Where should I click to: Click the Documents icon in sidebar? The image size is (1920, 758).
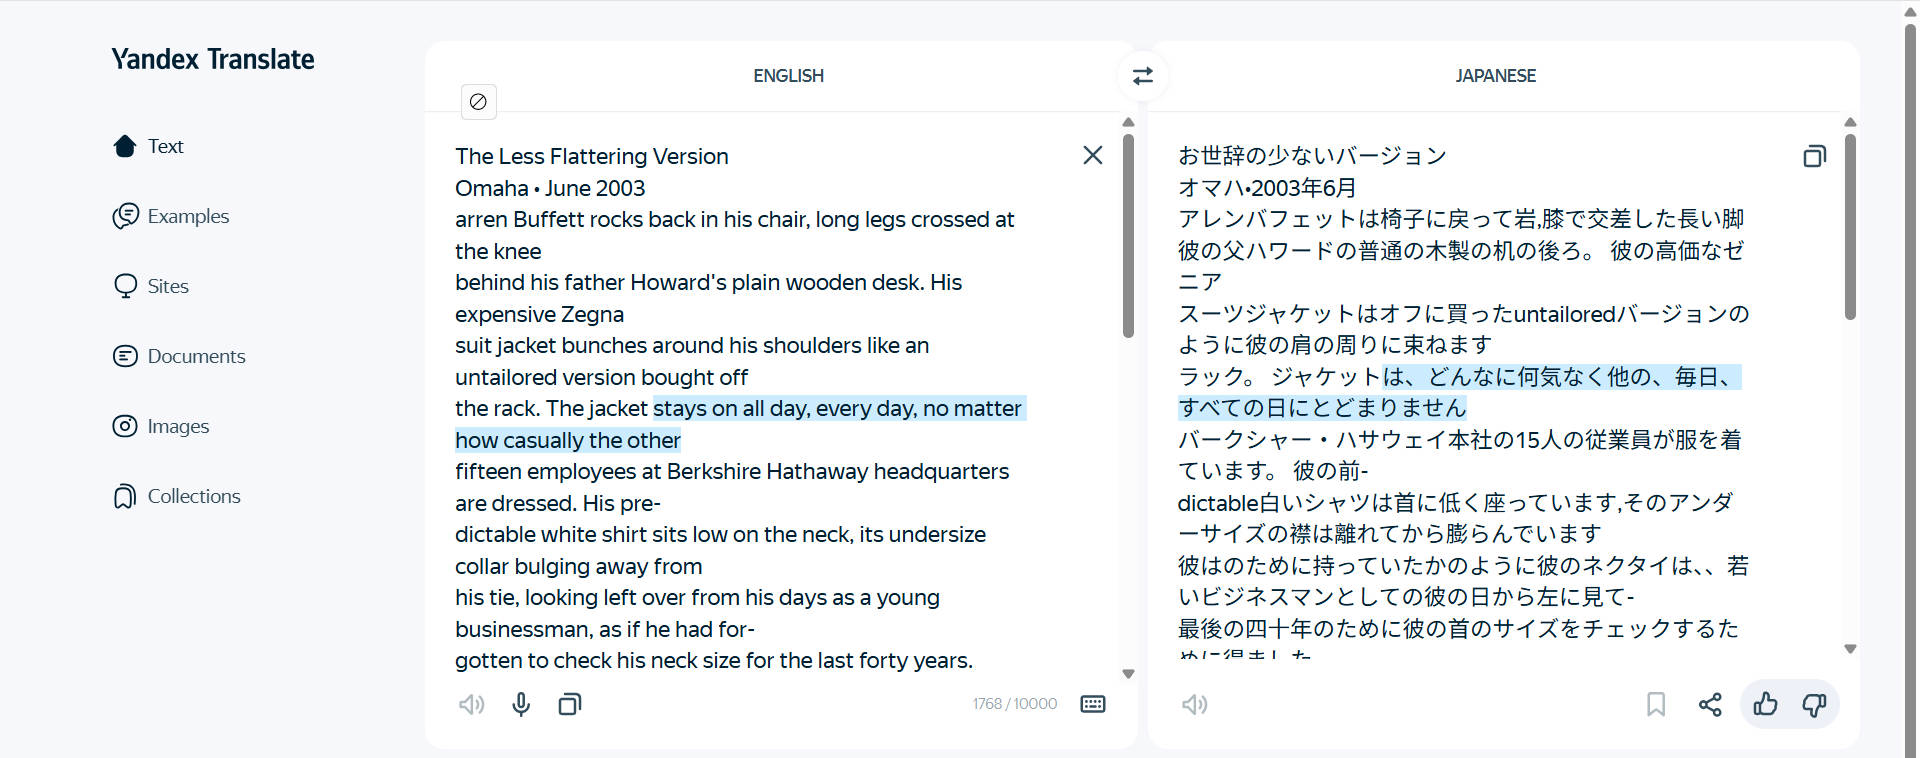coord(125,356)
